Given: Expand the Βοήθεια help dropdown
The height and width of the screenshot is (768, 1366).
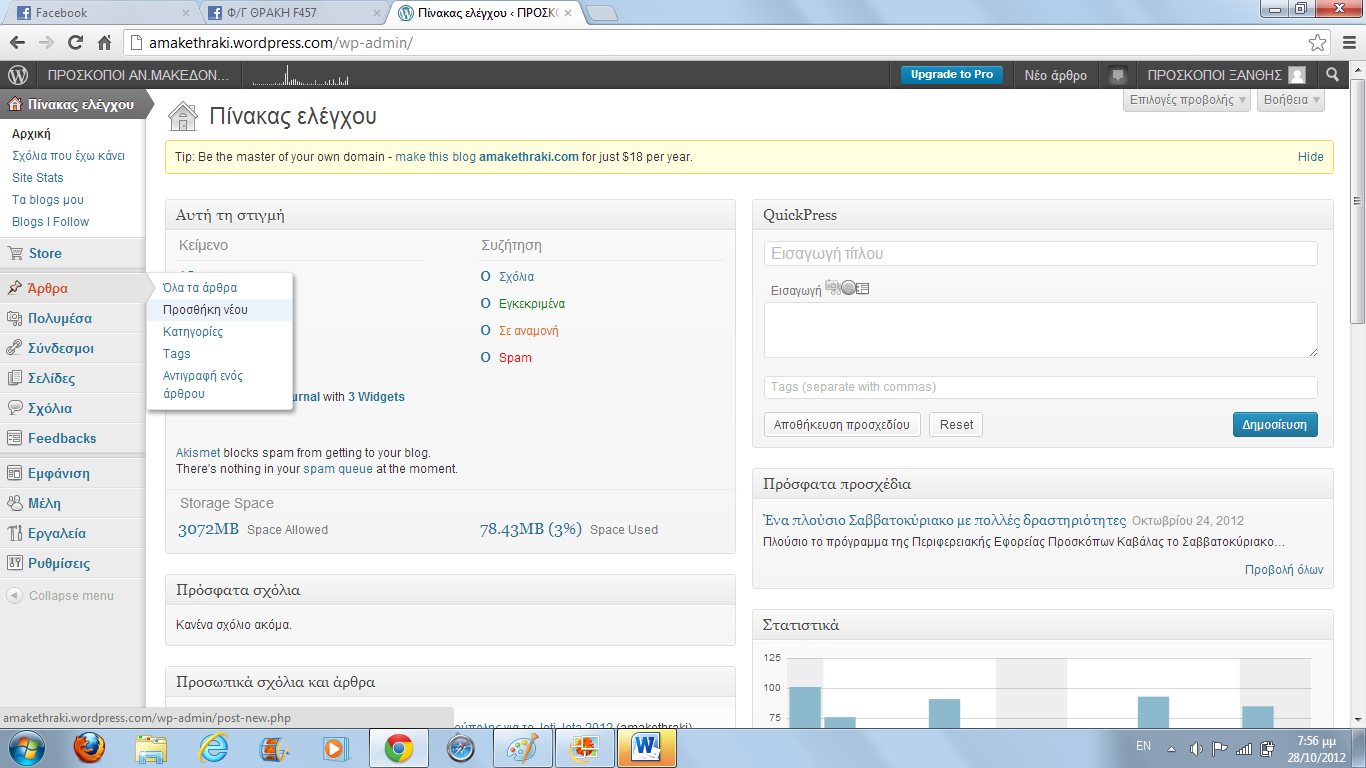Looking at the screenshot, I should point(1291,100).
